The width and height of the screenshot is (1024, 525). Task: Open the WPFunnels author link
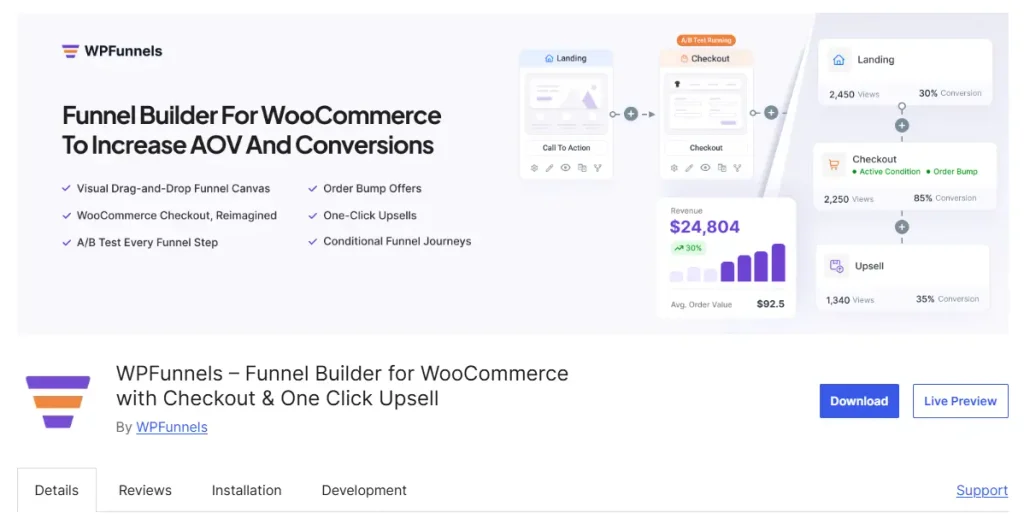click(x=172, y=427)
